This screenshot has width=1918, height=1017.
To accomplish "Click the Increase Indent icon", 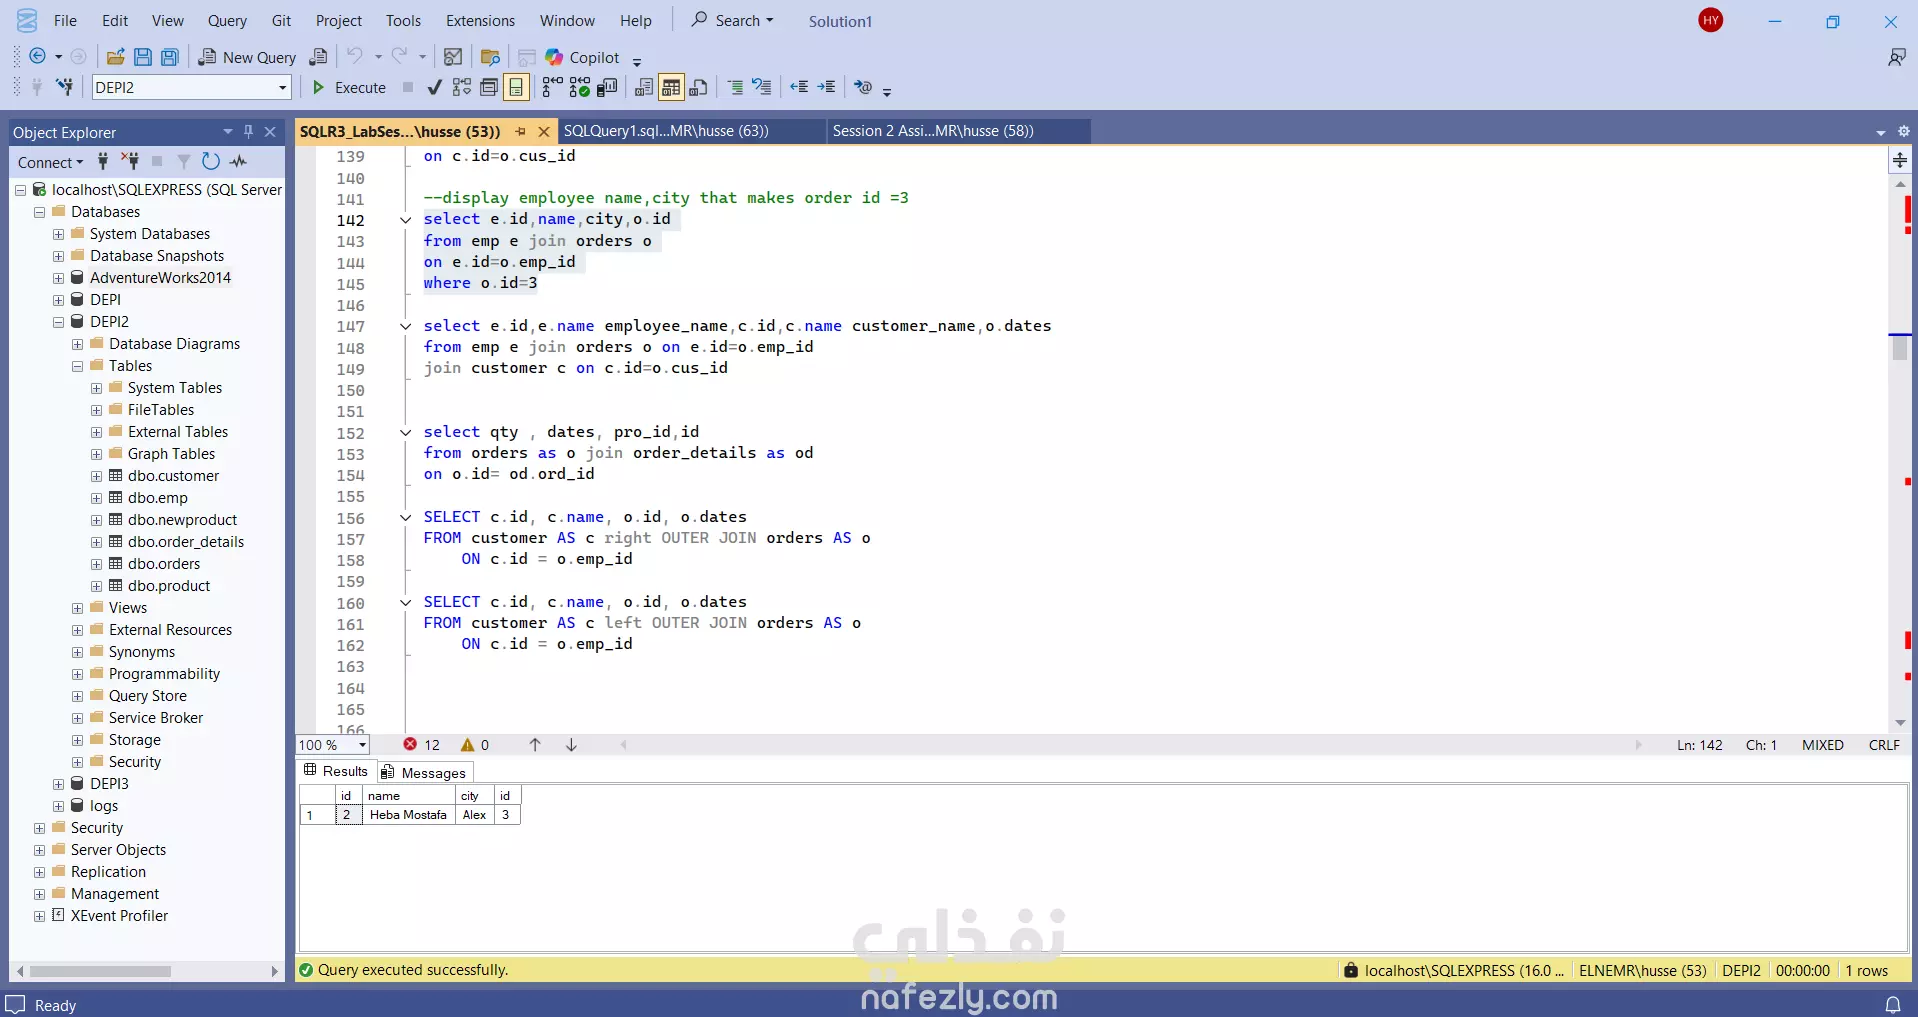I will (x=826, y=88).
